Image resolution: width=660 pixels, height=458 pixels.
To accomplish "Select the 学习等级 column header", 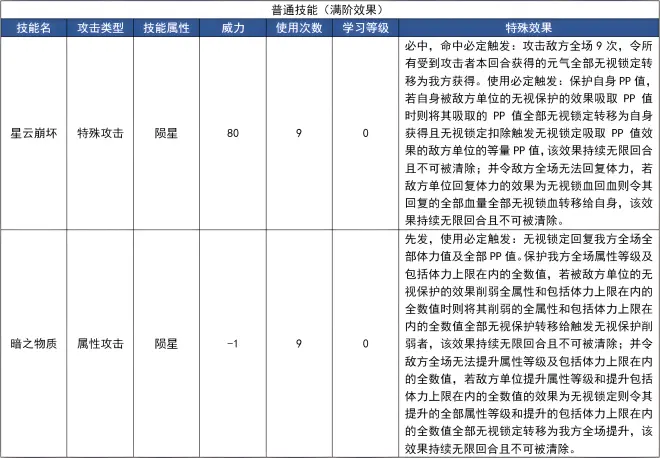I will [x=365, y=28].
